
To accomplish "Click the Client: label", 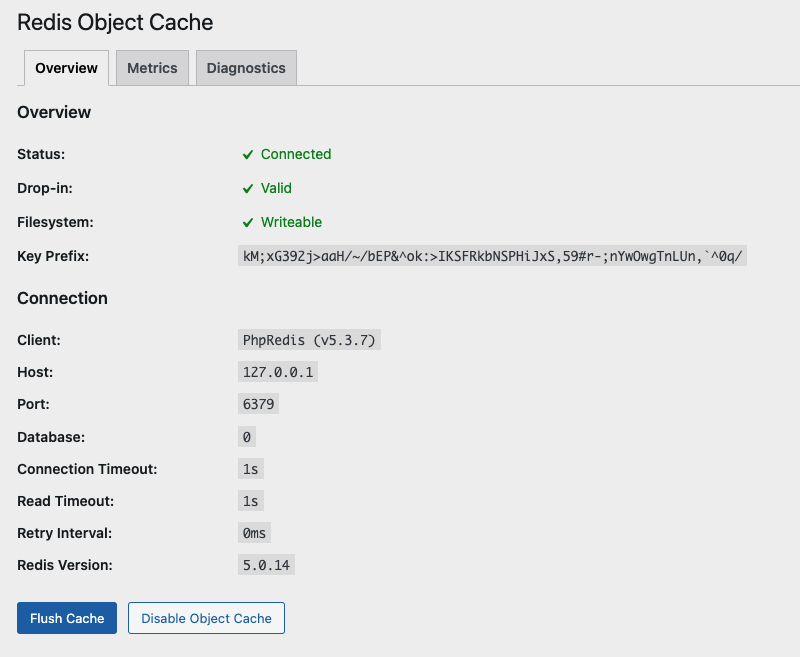I will tap(39, 340).
